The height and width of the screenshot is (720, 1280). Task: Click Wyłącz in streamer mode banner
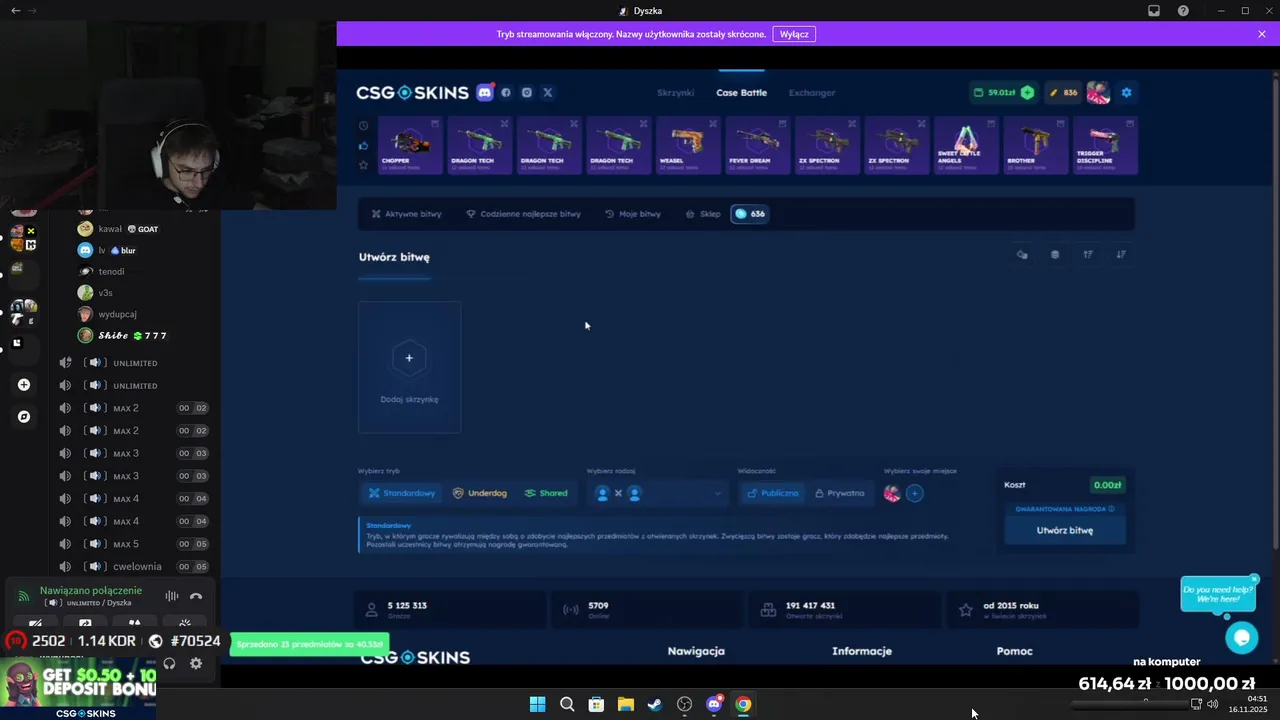(x=794, y=34)
